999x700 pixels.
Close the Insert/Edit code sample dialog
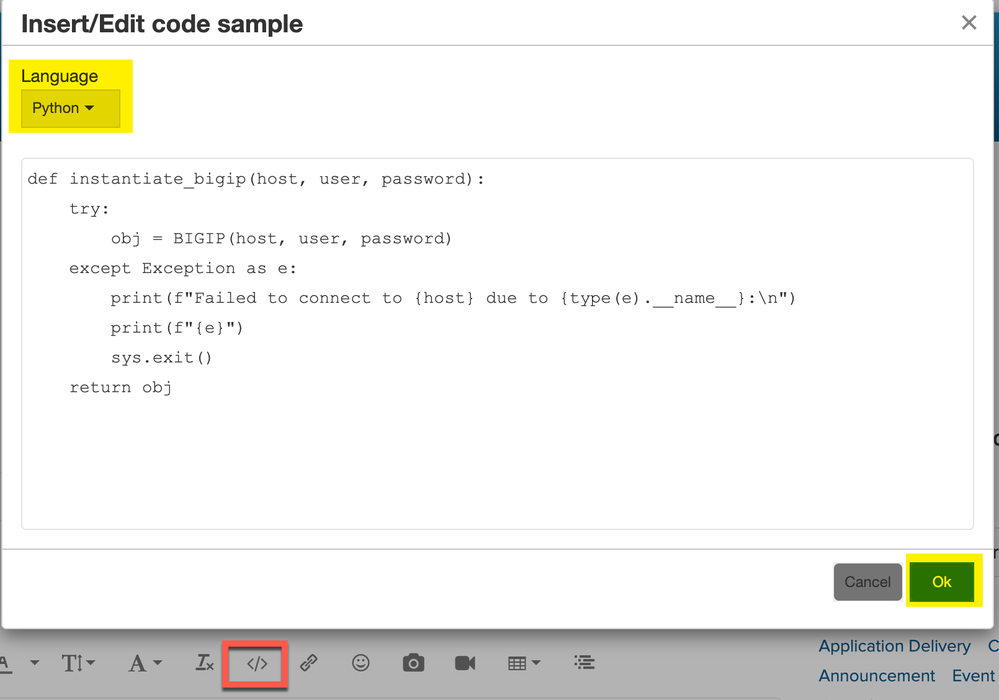[968, 22]
